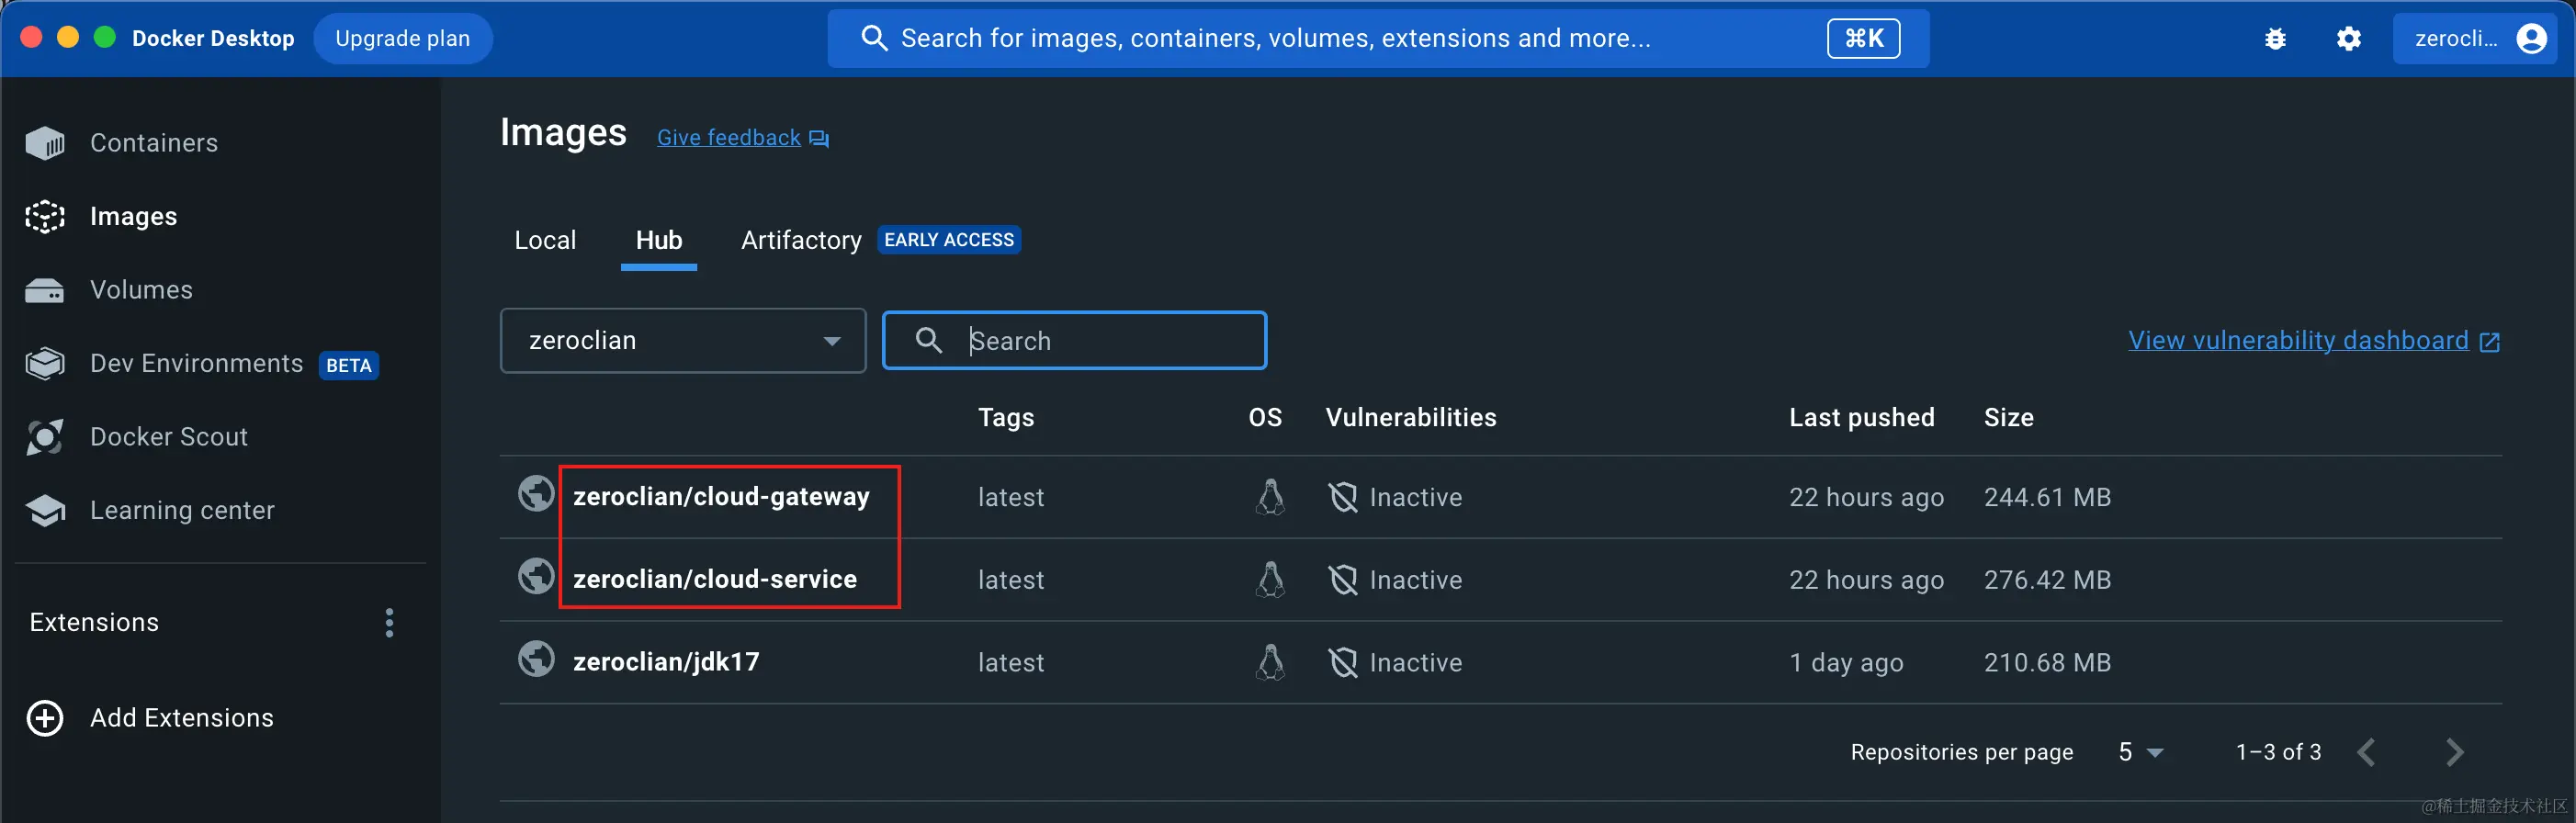Select the zeroclian/jdk17 repository row
2576x823 pixels.
point(666,662)
